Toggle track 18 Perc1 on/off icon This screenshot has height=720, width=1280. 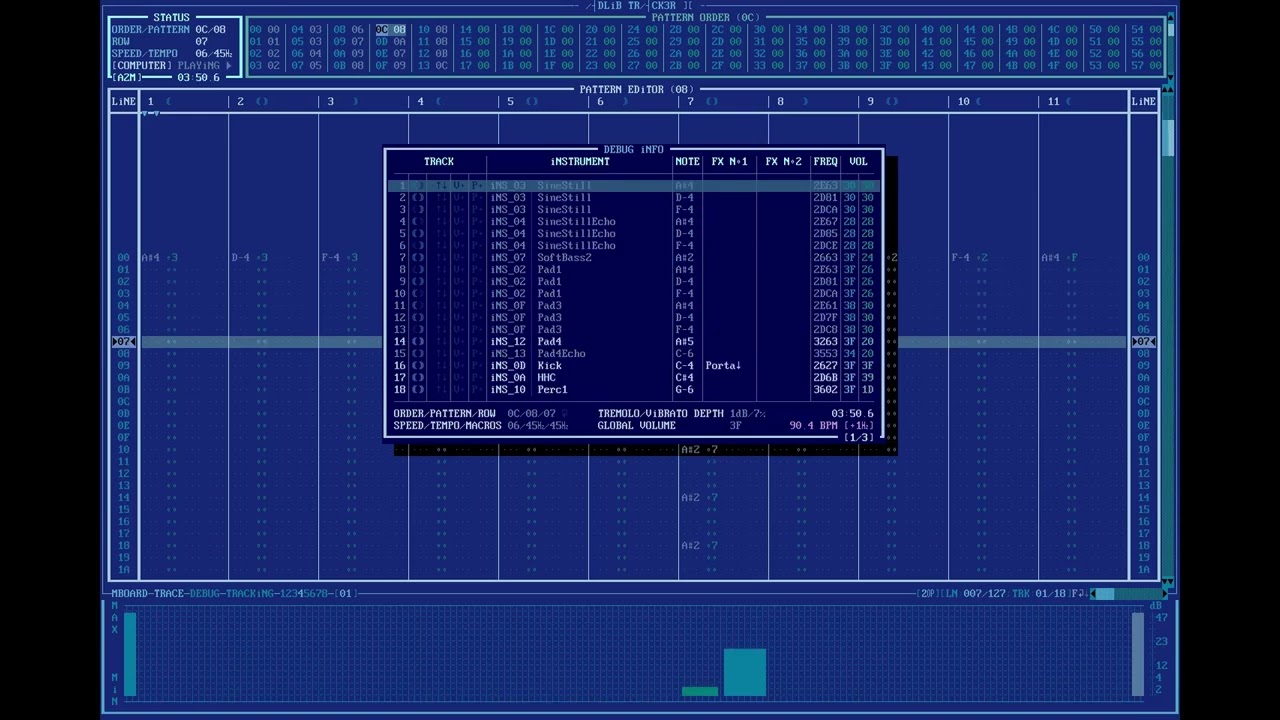[417, 390]
